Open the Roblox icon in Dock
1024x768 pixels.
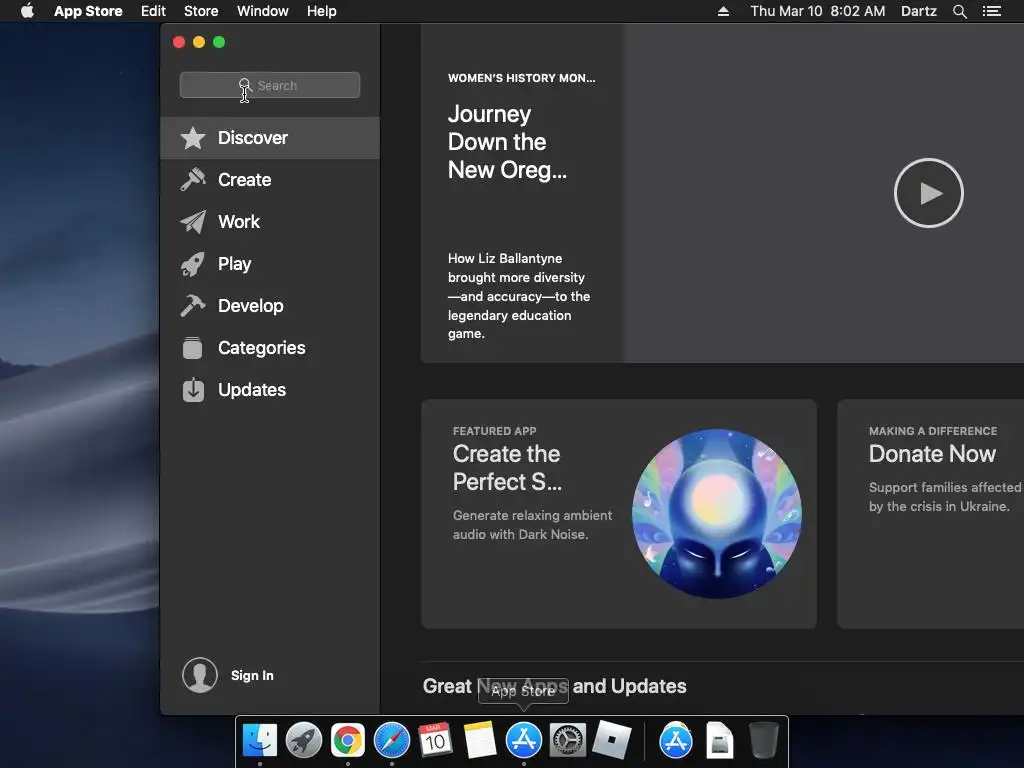[611, 741]
